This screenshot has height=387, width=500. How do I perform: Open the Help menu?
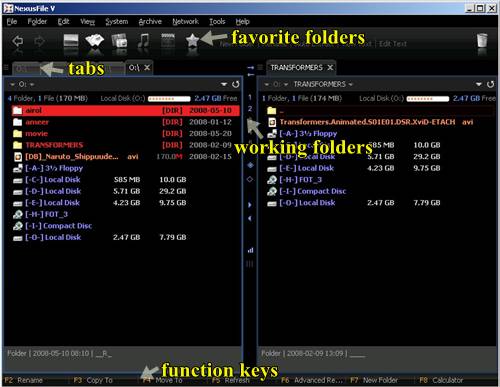click(x=242, y=22)
